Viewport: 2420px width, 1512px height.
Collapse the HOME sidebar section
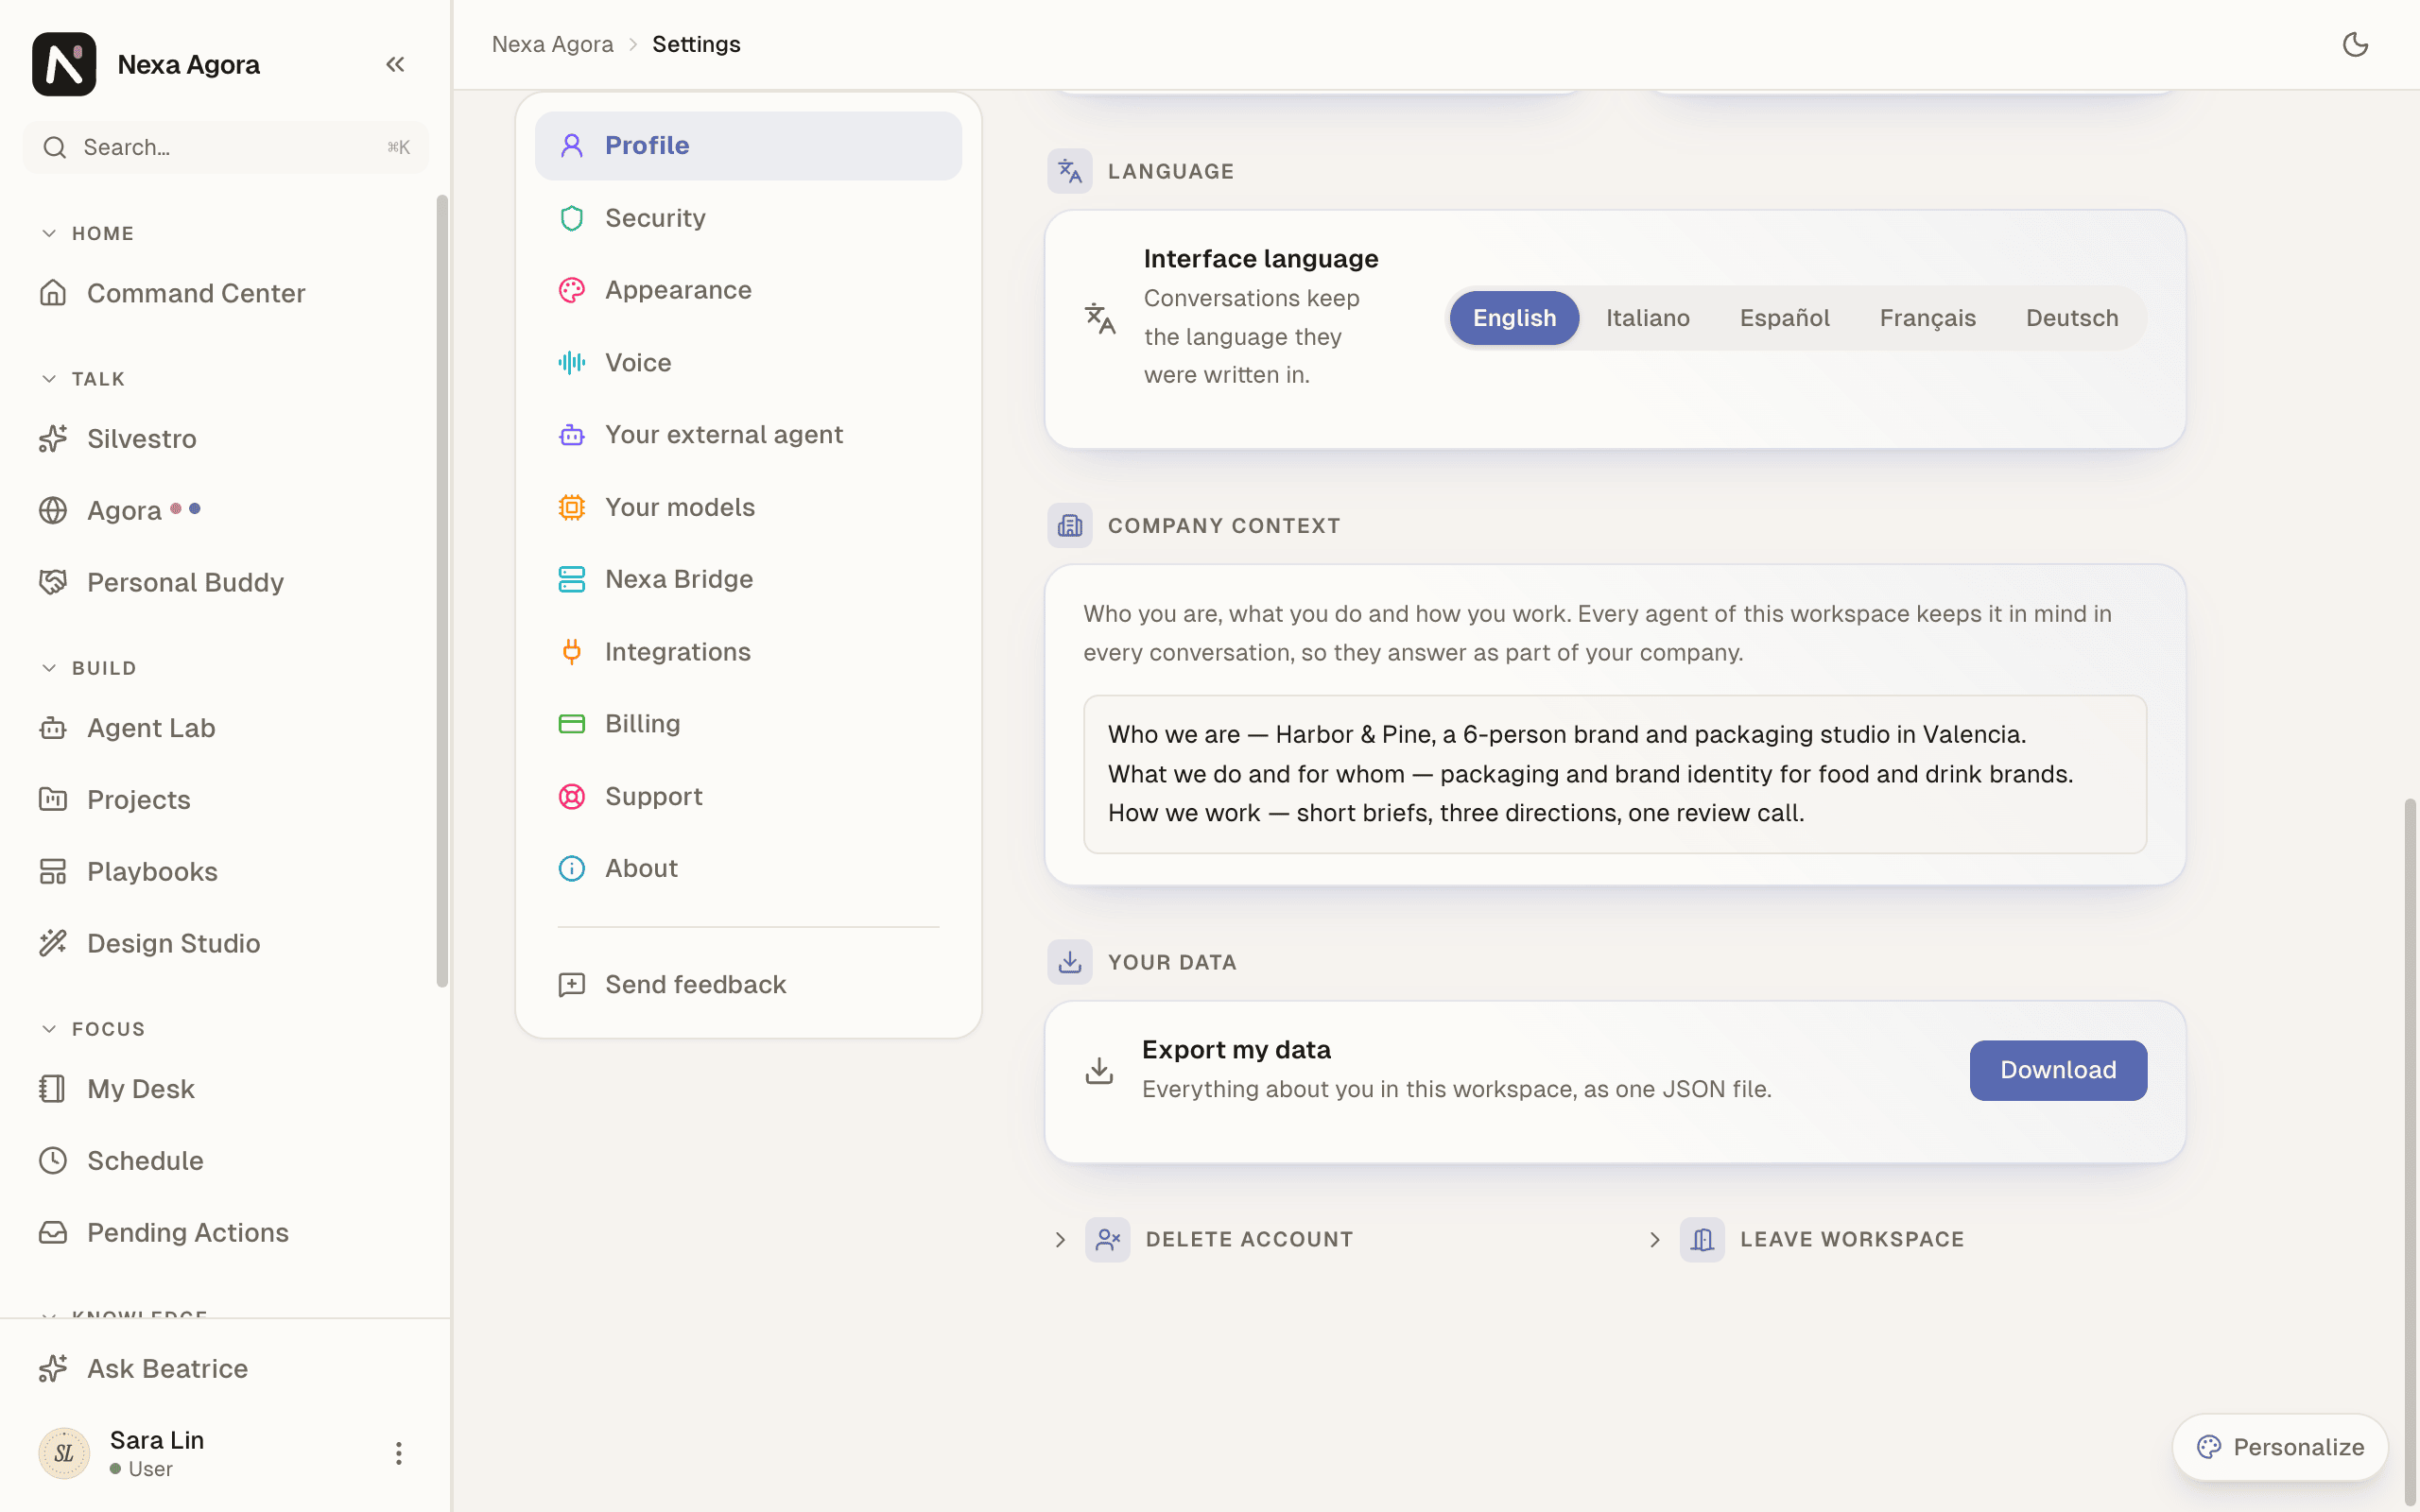tap(88, 233)
